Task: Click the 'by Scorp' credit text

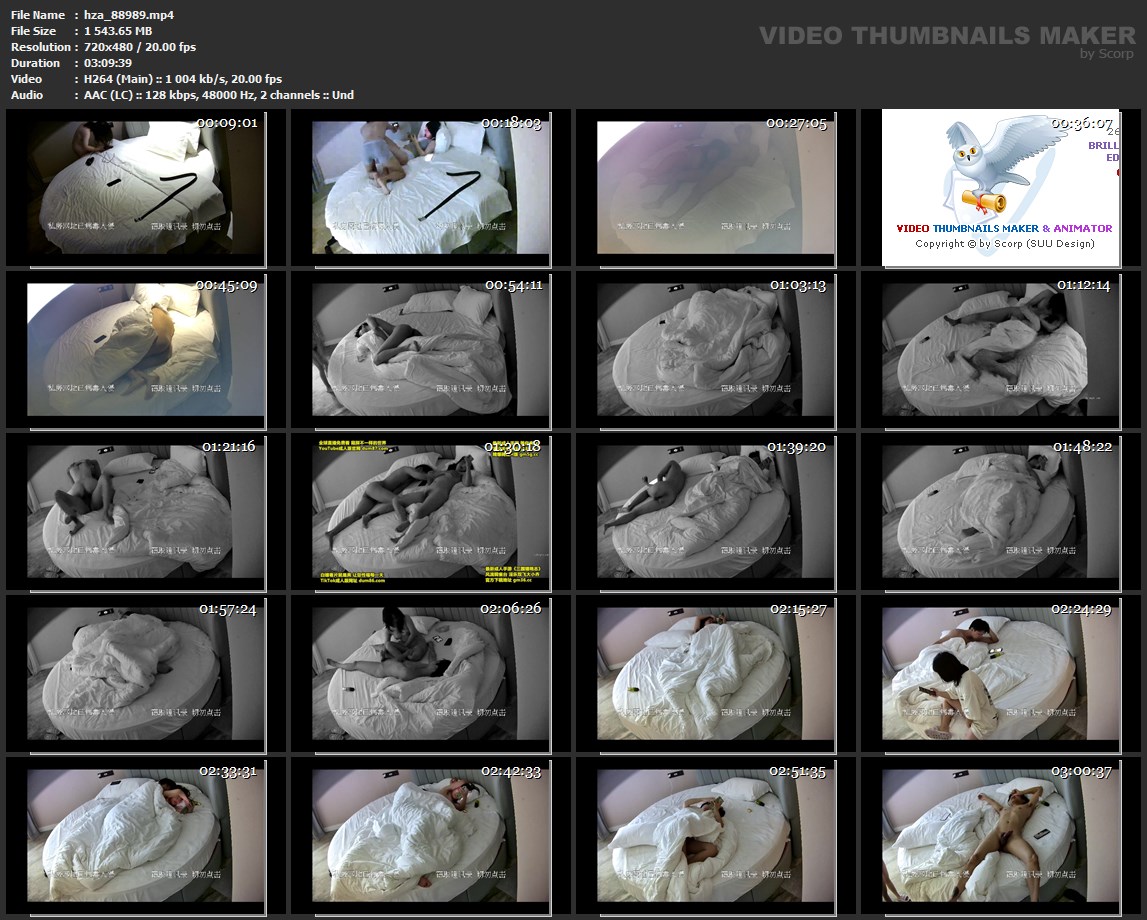Action: 1106,53
